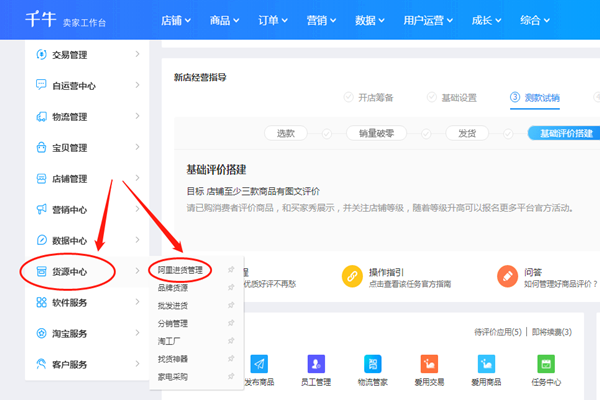The height and width of the screenshot is (400, 600).
Task: Expand the 交易管理 chevron arrow
Action: [137, 54]
